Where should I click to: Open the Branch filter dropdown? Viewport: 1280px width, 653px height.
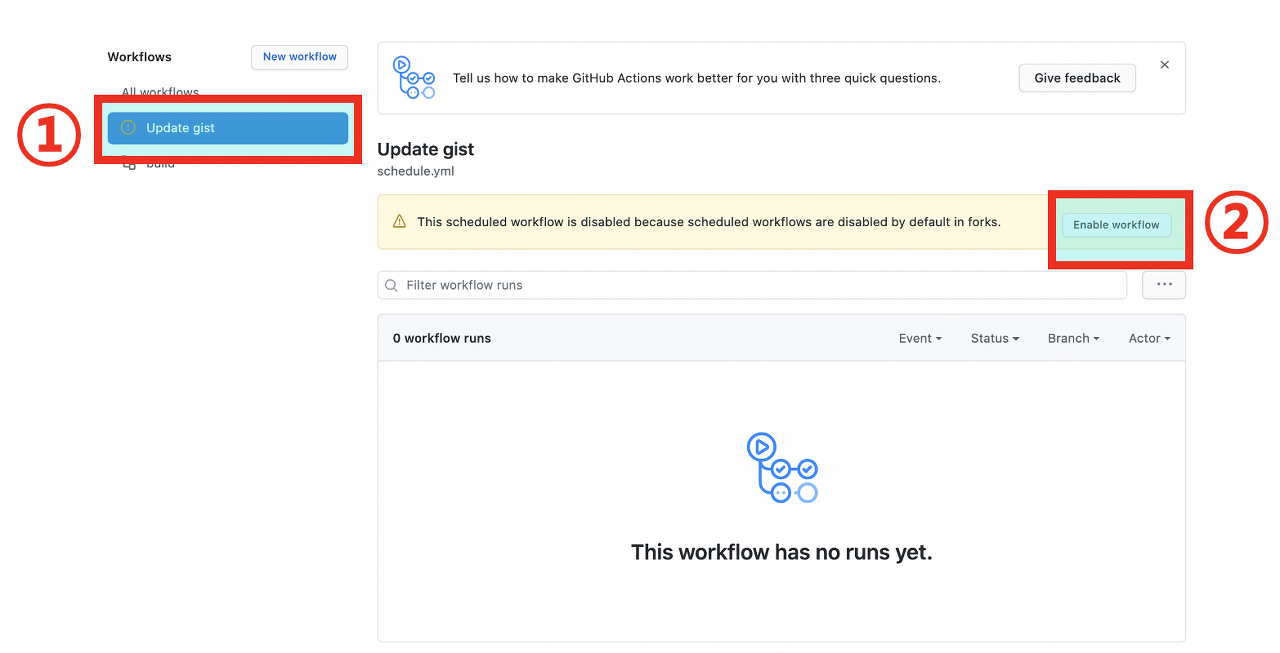point(1073,339)
